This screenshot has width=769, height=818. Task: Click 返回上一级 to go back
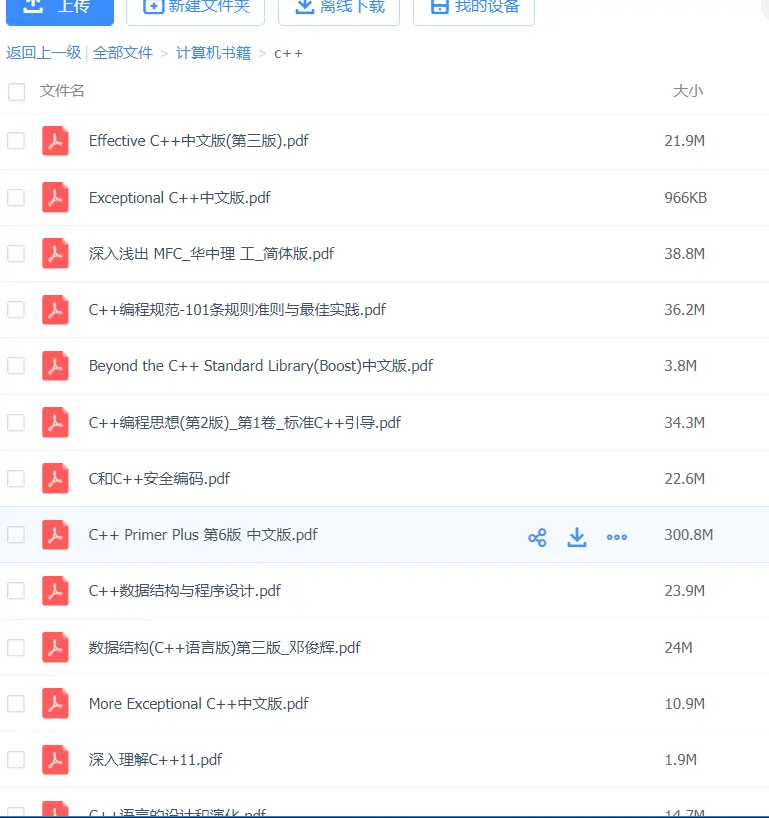pyautogui.click(x=44, y=53)
